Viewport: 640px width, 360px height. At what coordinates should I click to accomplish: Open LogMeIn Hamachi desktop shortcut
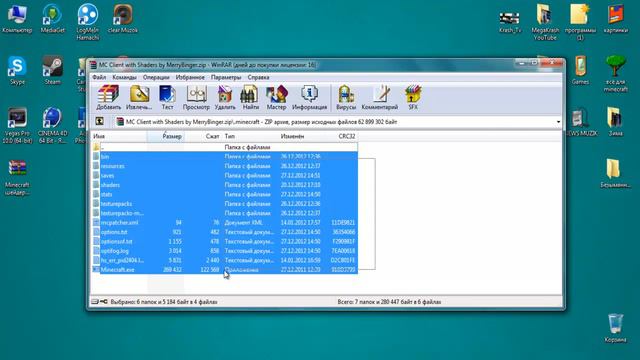(x=87, y=22)
